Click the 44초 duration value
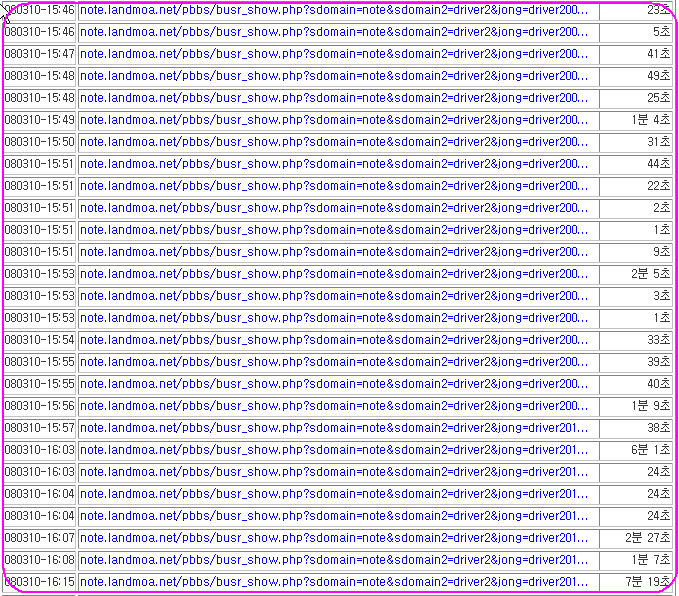Image resolution: width=679 pixels, height=596 pixels. tap(659, 164)
